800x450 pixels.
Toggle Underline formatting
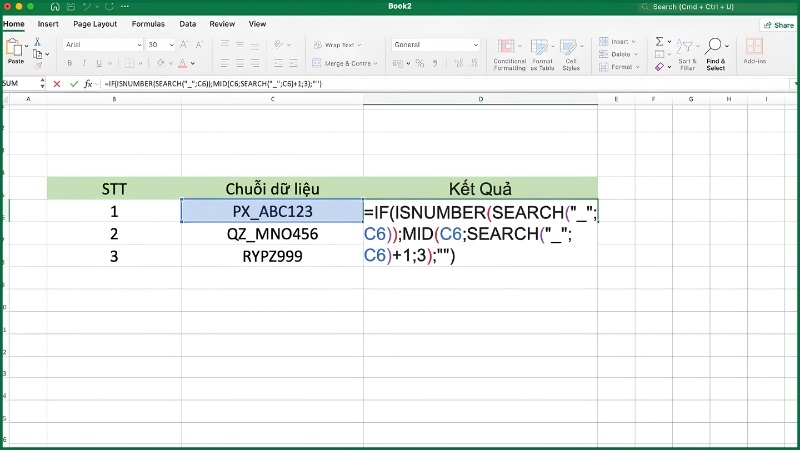[x=99, y=63]
